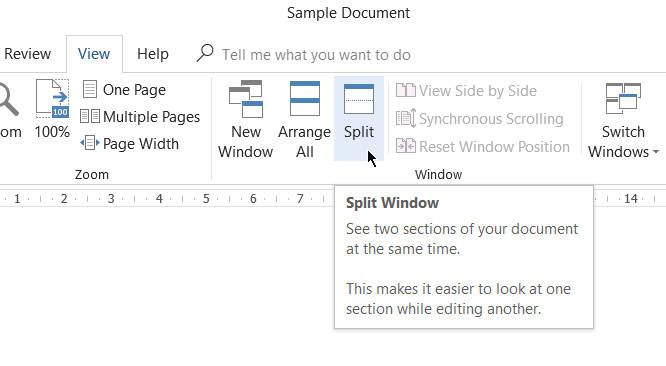This screenshot has height=366, width=666.
Task: Click the horizontal ruler at mark 5
Action: point(206,198)
